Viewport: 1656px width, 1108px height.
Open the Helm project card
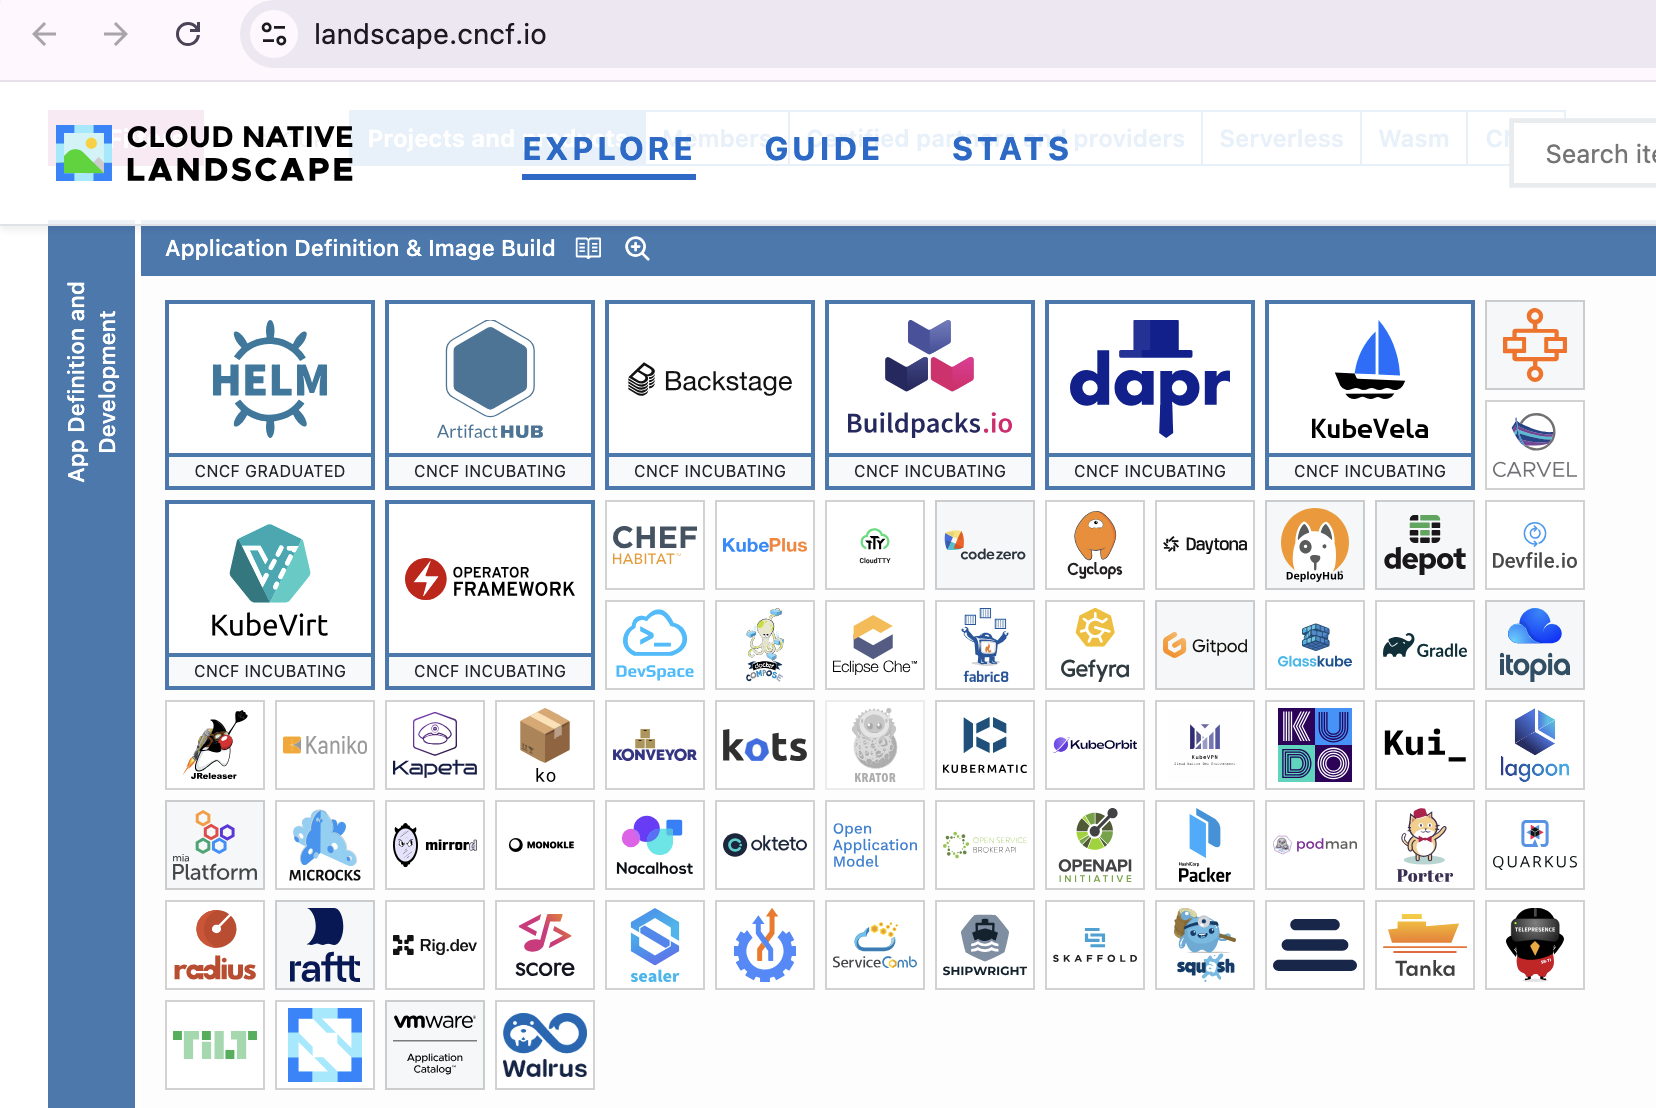click(x=270, y=395)
